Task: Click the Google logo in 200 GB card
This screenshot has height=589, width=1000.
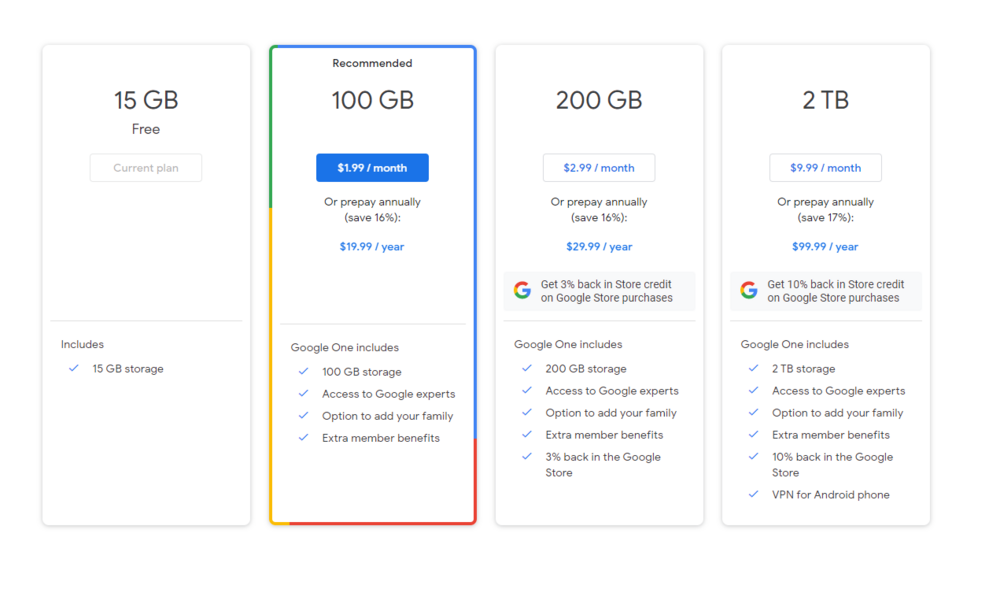Action: tap(522, 291)
